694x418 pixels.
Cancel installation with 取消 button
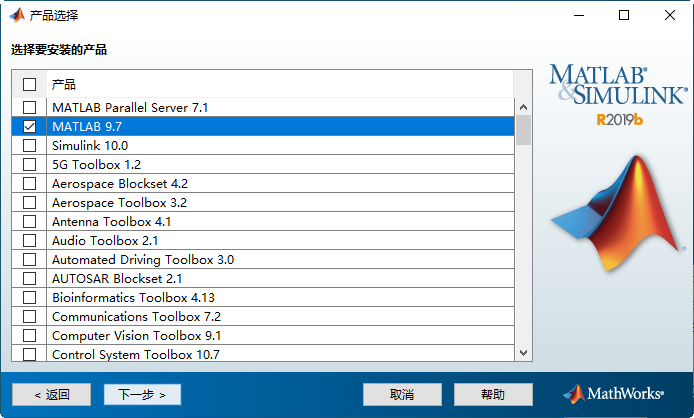pyautogui.click(x=402, y=395)
